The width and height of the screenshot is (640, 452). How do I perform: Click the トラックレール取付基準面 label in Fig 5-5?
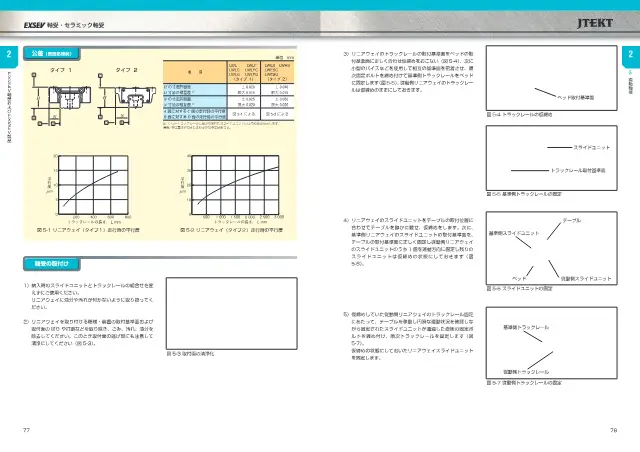578,170
